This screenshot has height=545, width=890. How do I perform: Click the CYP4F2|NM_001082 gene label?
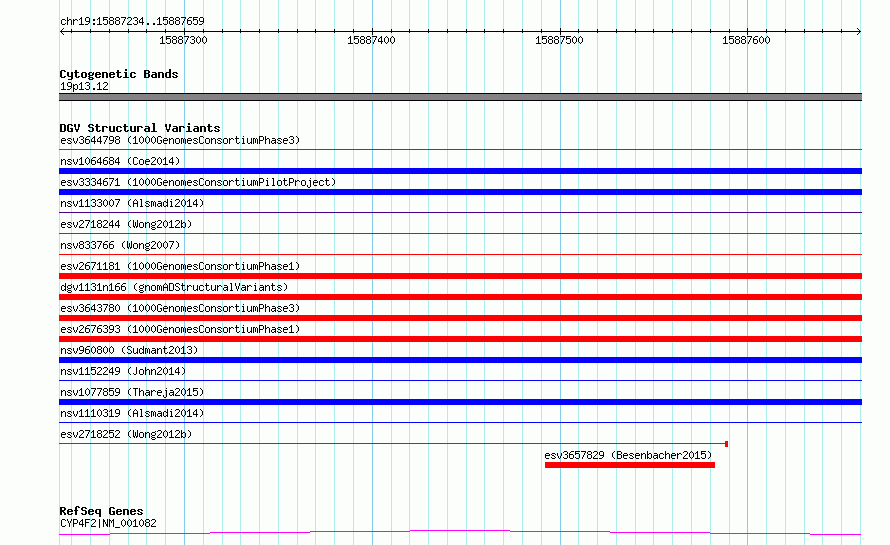pyautogui.click(x=108, y=523)
